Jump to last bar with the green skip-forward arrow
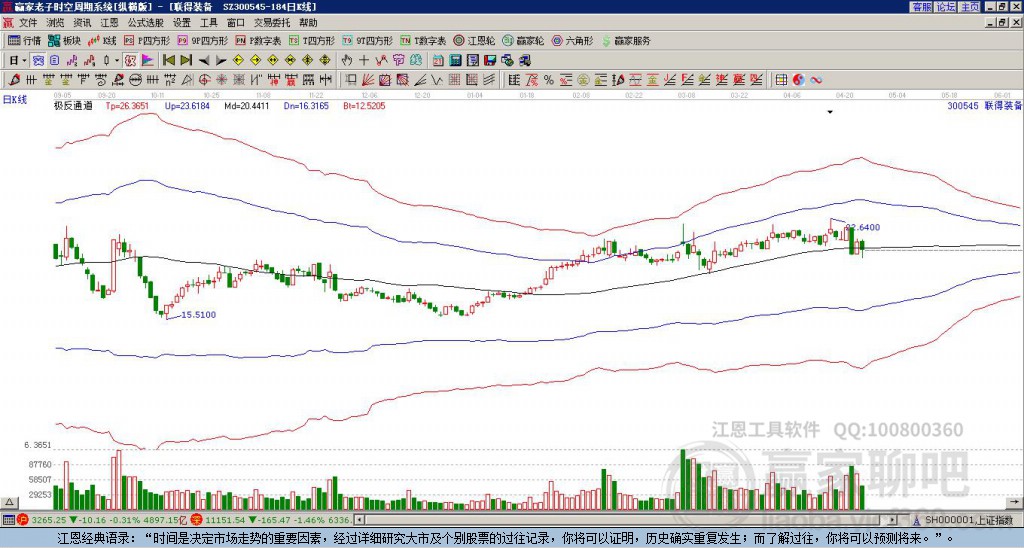The height and width of the screenshot is (548, 1024). tap(186, 60)
